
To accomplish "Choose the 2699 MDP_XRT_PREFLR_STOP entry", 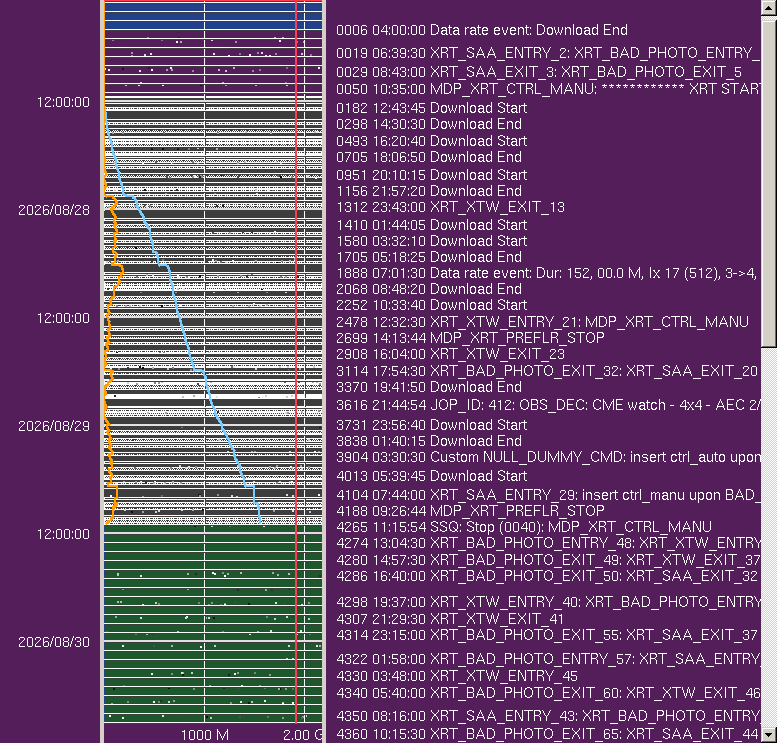I will 470,338.
